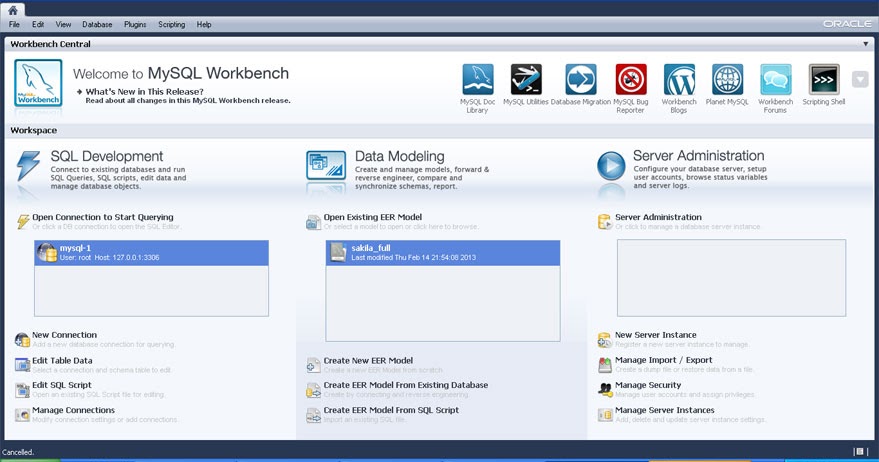Click the Open Existing EER Model heading
This screenshot has height=462, width=879.
(373, 217)
